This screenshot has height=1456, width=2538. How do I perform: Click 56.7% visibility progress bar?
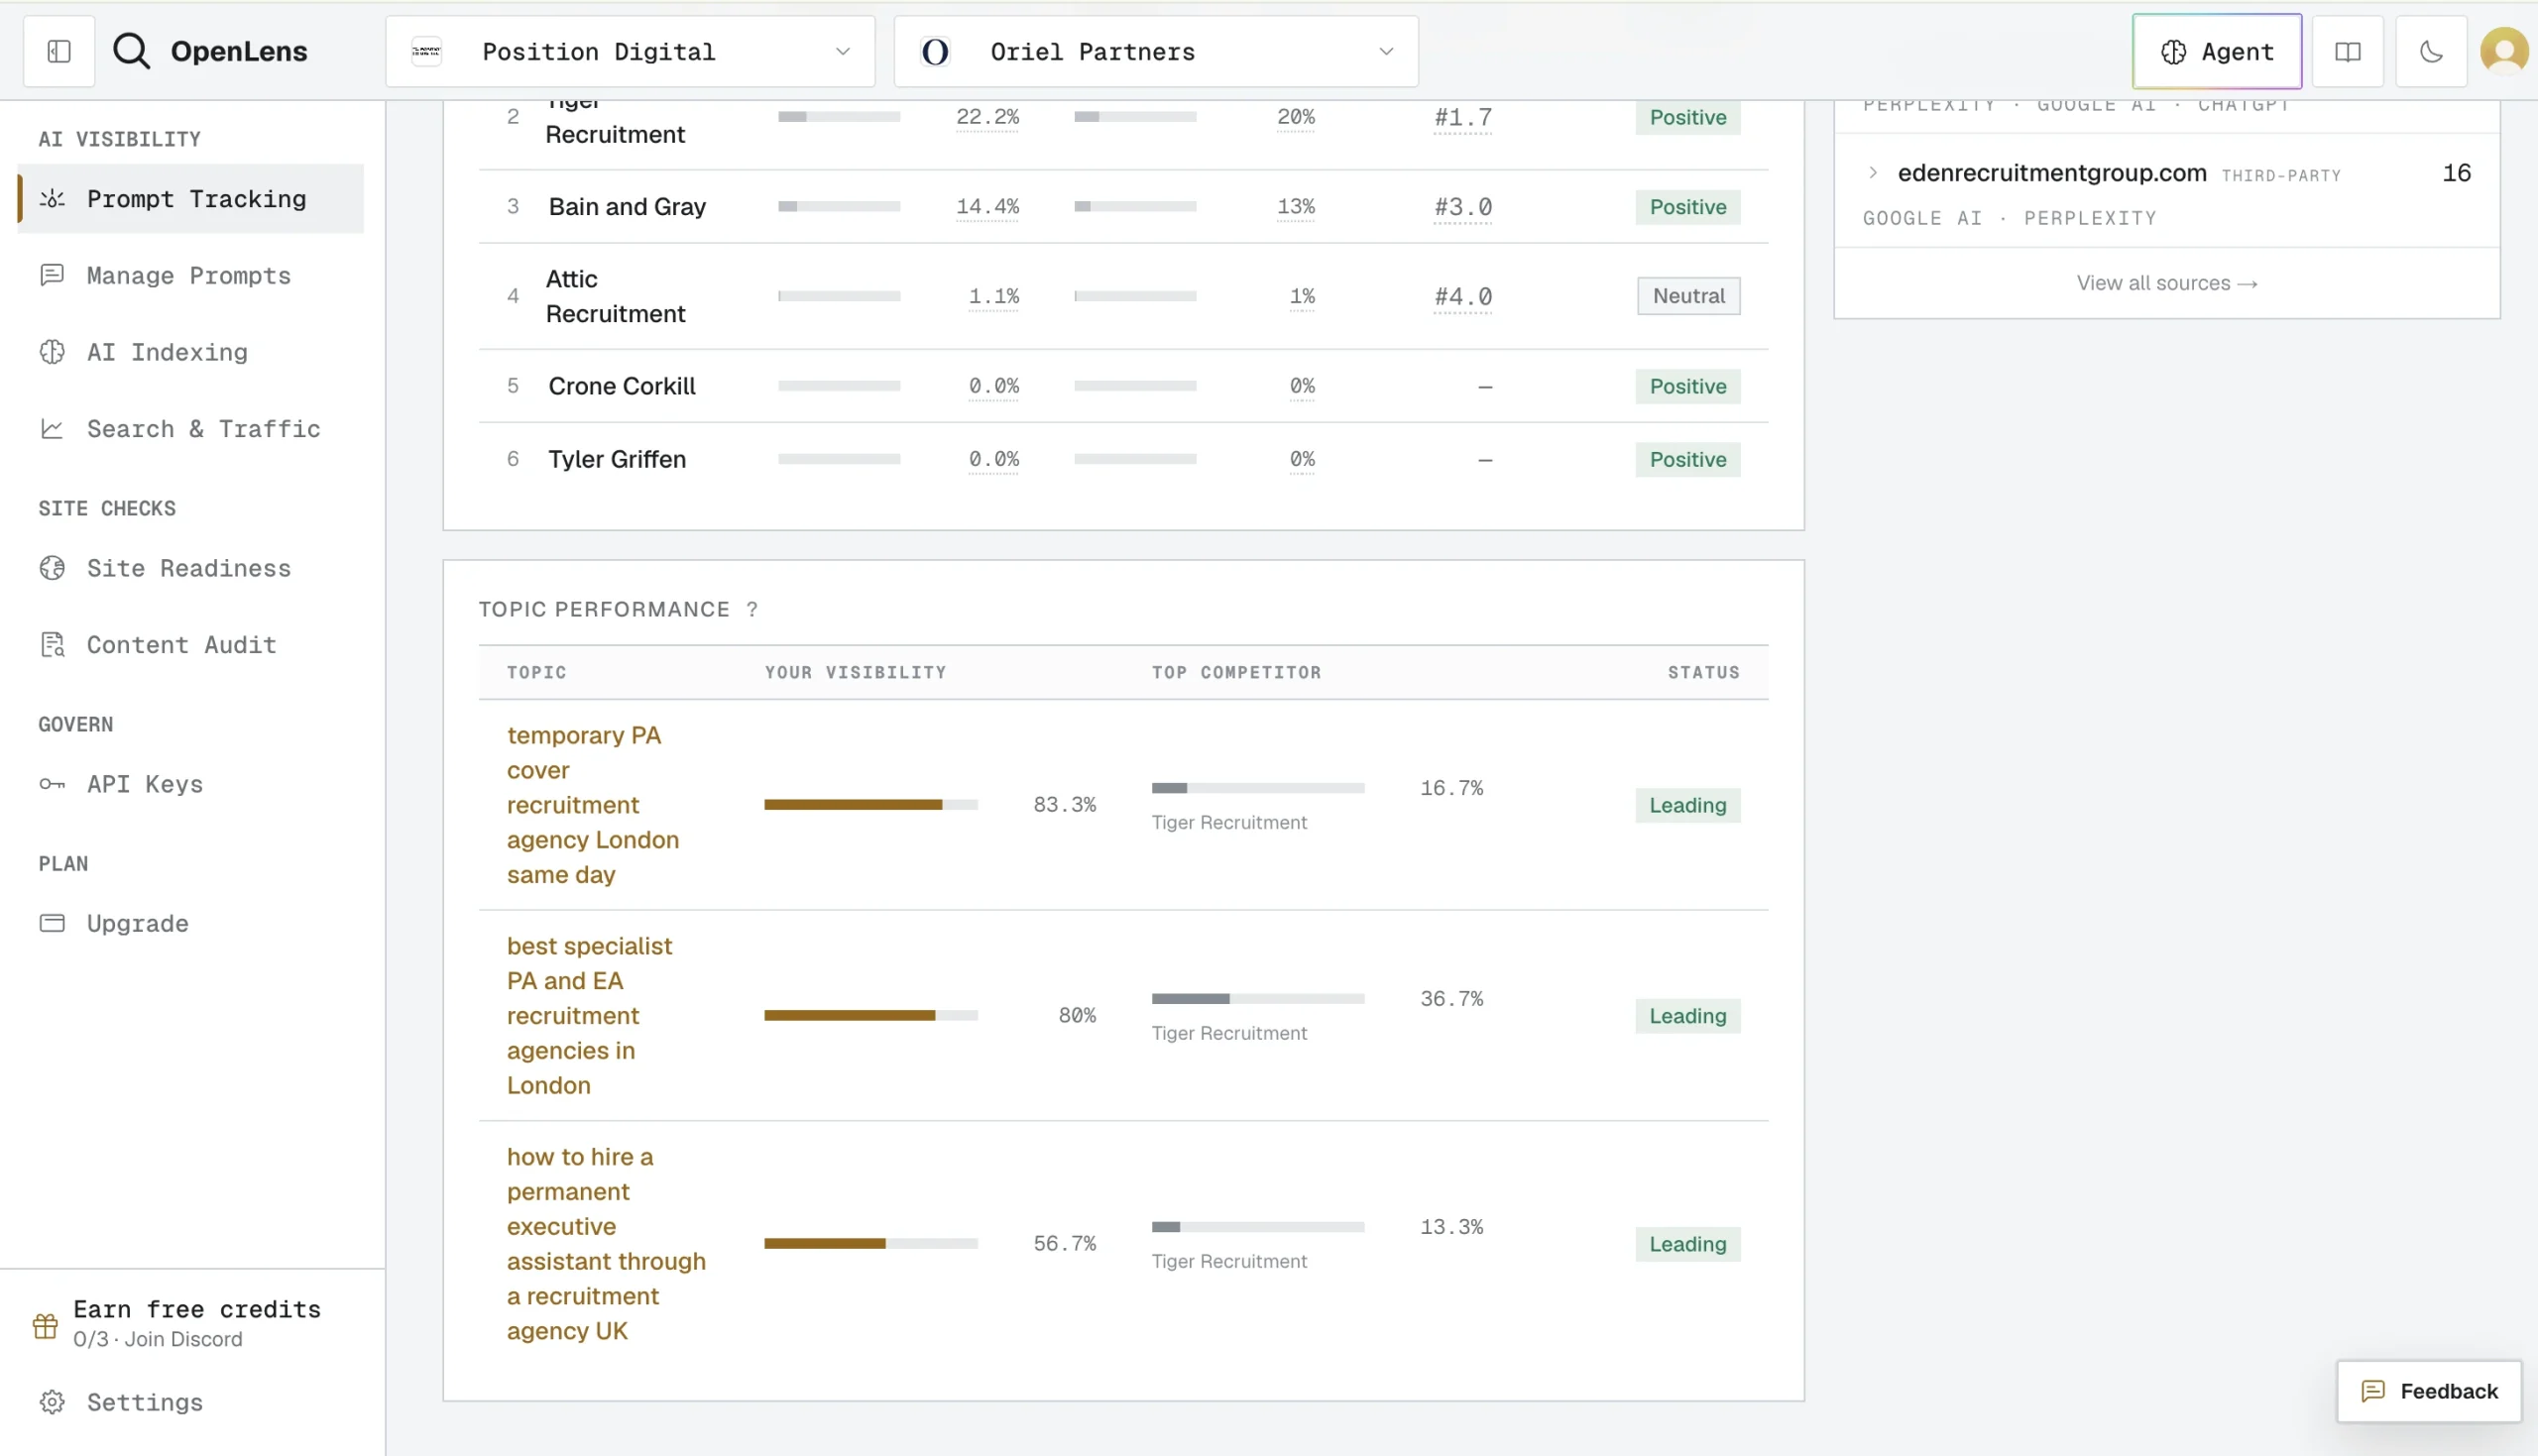(x=871, y=1243)
